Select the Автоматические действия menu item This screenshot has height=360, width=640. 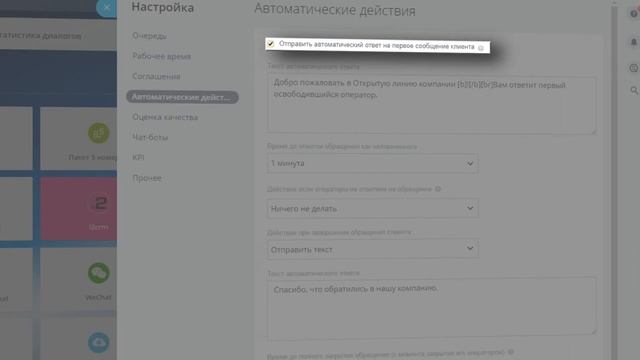(x=182, y=97)
